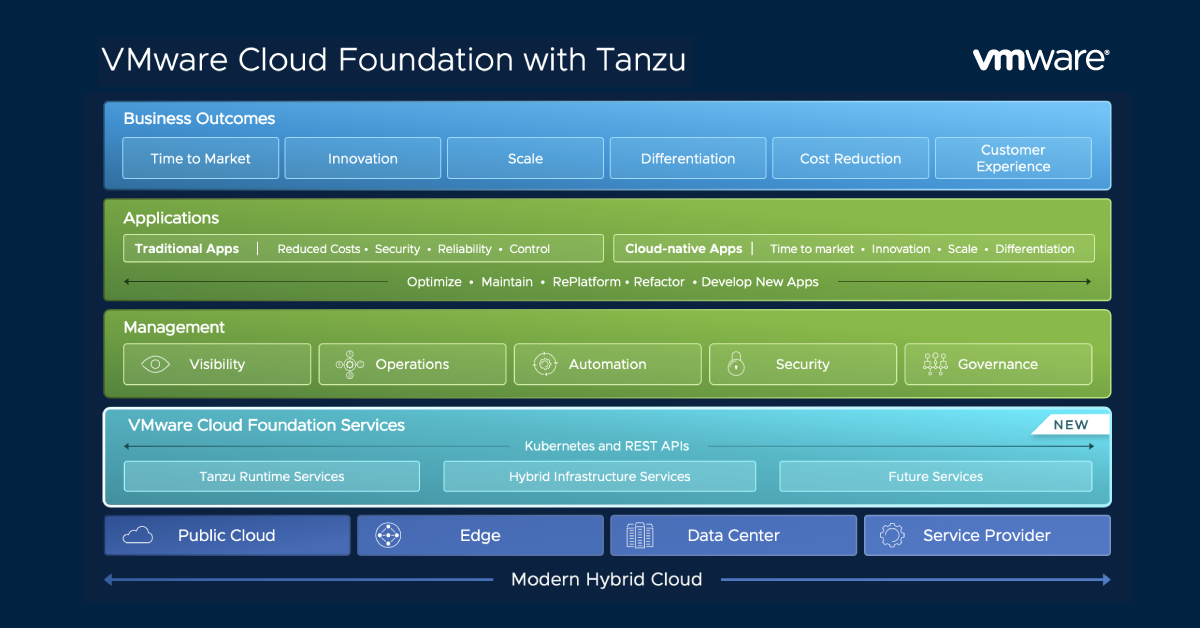Click the Security padlock icon
This screenshot has height=628, width=1200.
pyautogui.click(x=737, y=364)
